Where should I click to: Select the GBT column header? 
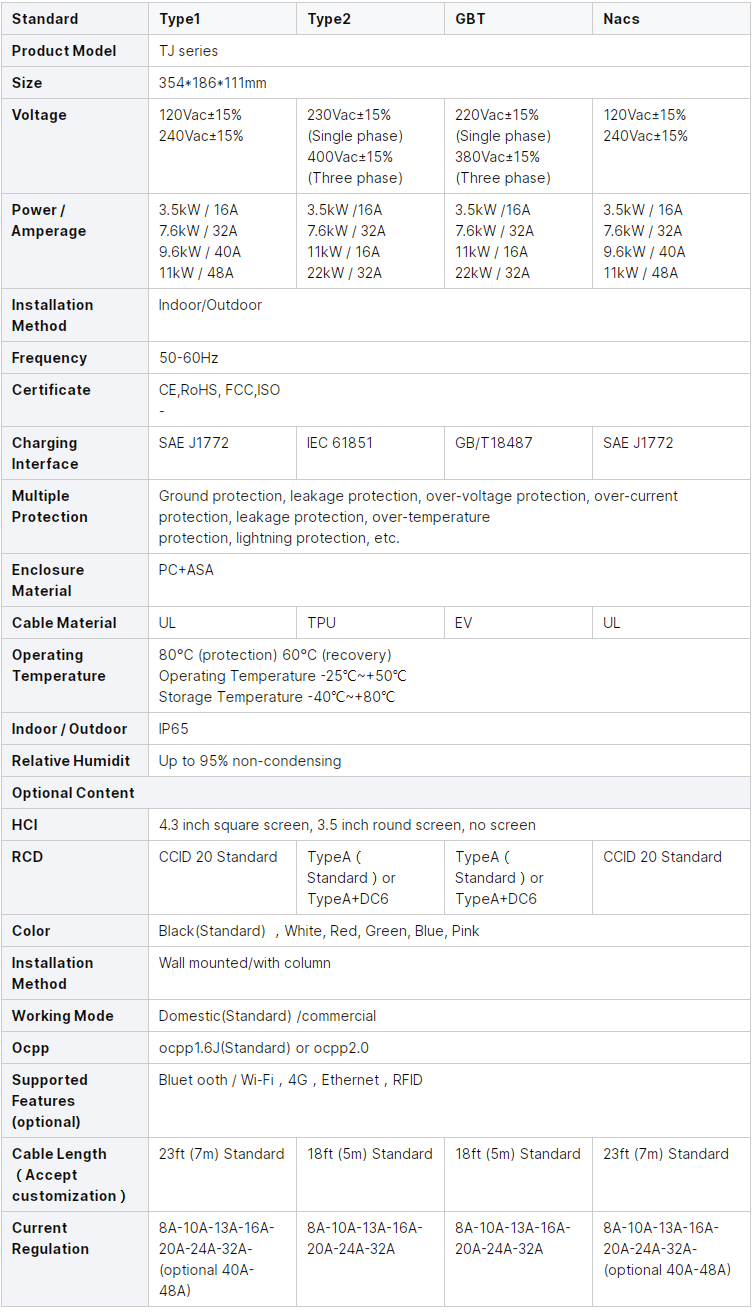pyautogui.click(x=470, y=19)
